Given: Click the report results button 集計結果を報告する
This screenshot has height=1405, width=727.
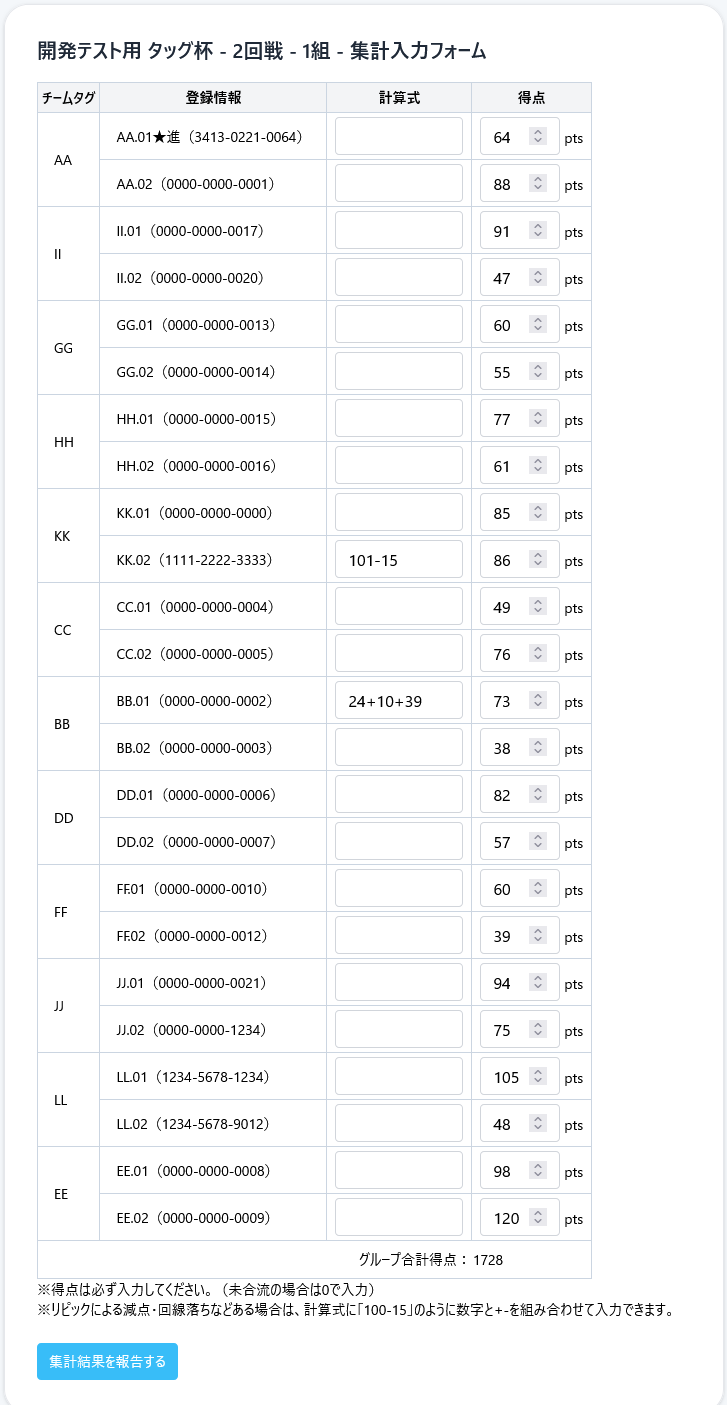Looking at the screenshot, I should 107,1361.
